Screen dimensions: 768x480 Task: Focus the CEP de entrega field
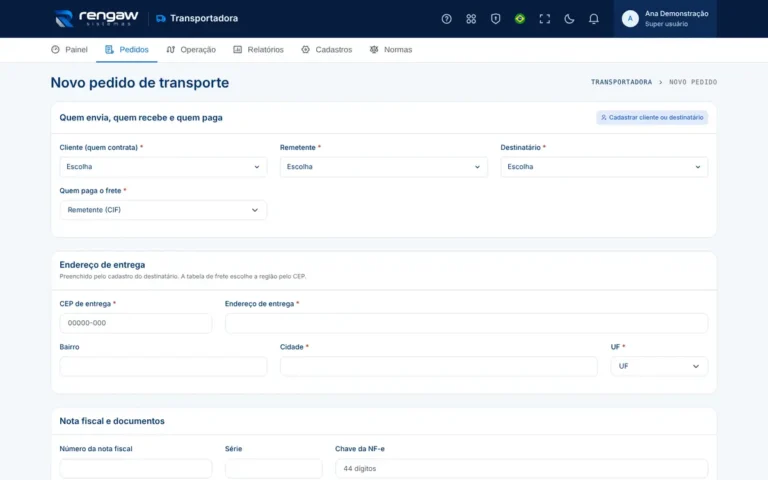click(x=136, y=323)
